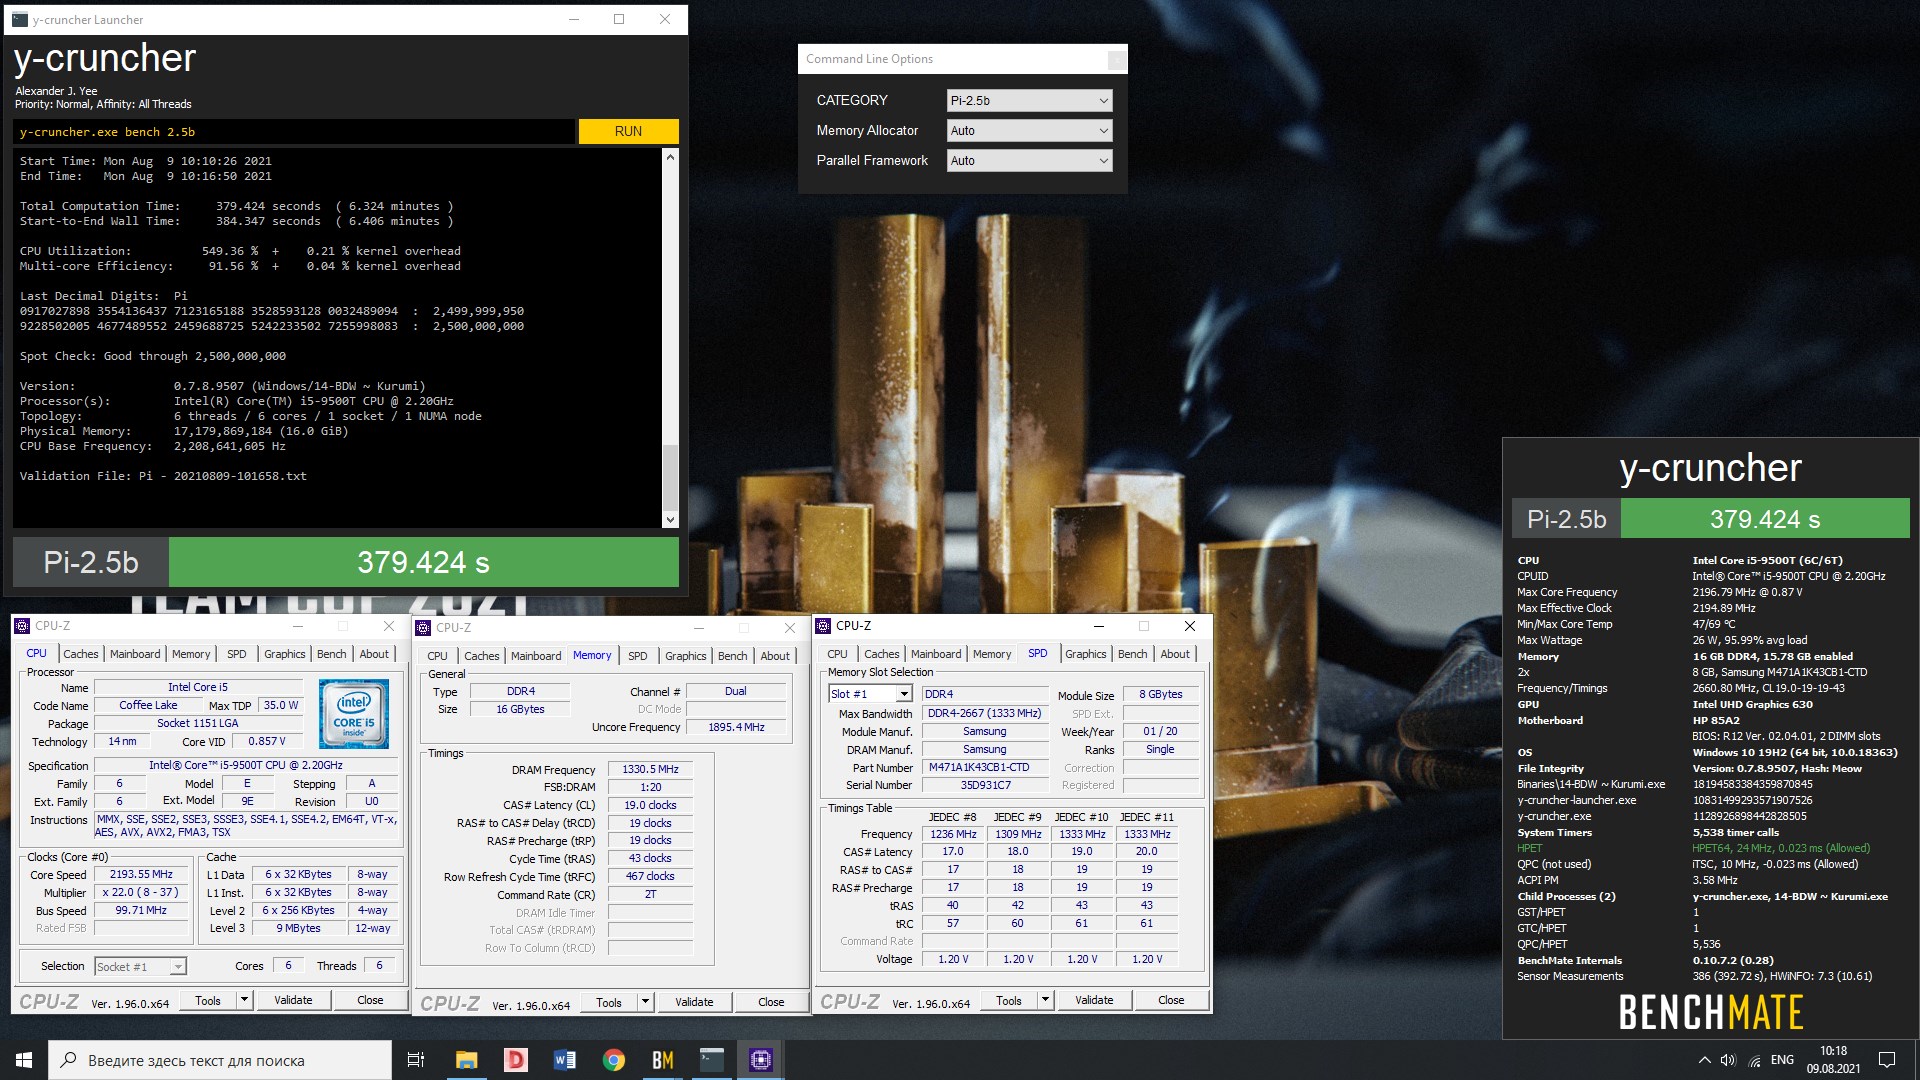Click the CPU-Z icon in middle window title bar
The height and width of the screenshot is (1080, 1920).
pos(424,628)
